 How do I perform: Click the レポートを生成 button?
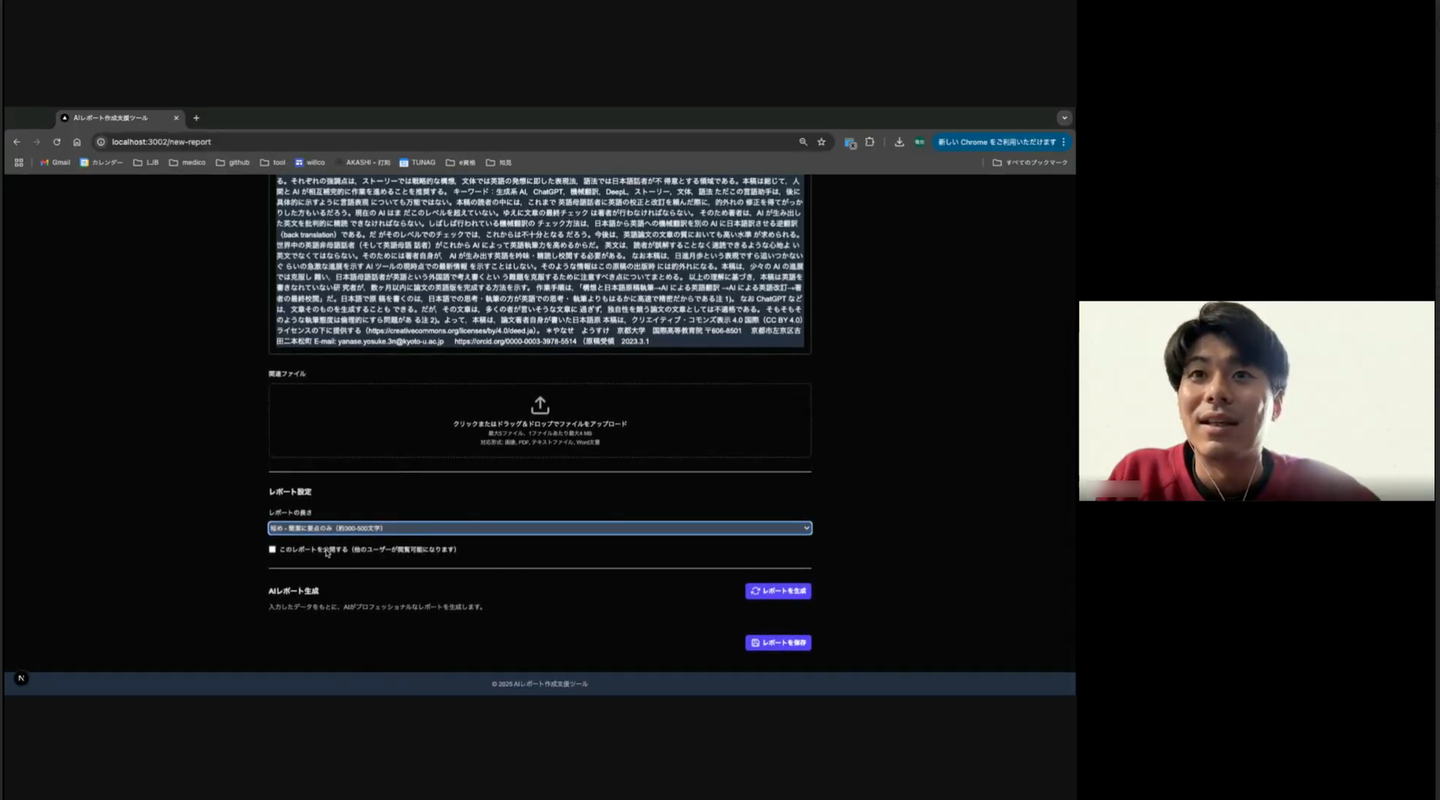coord(778,591)
